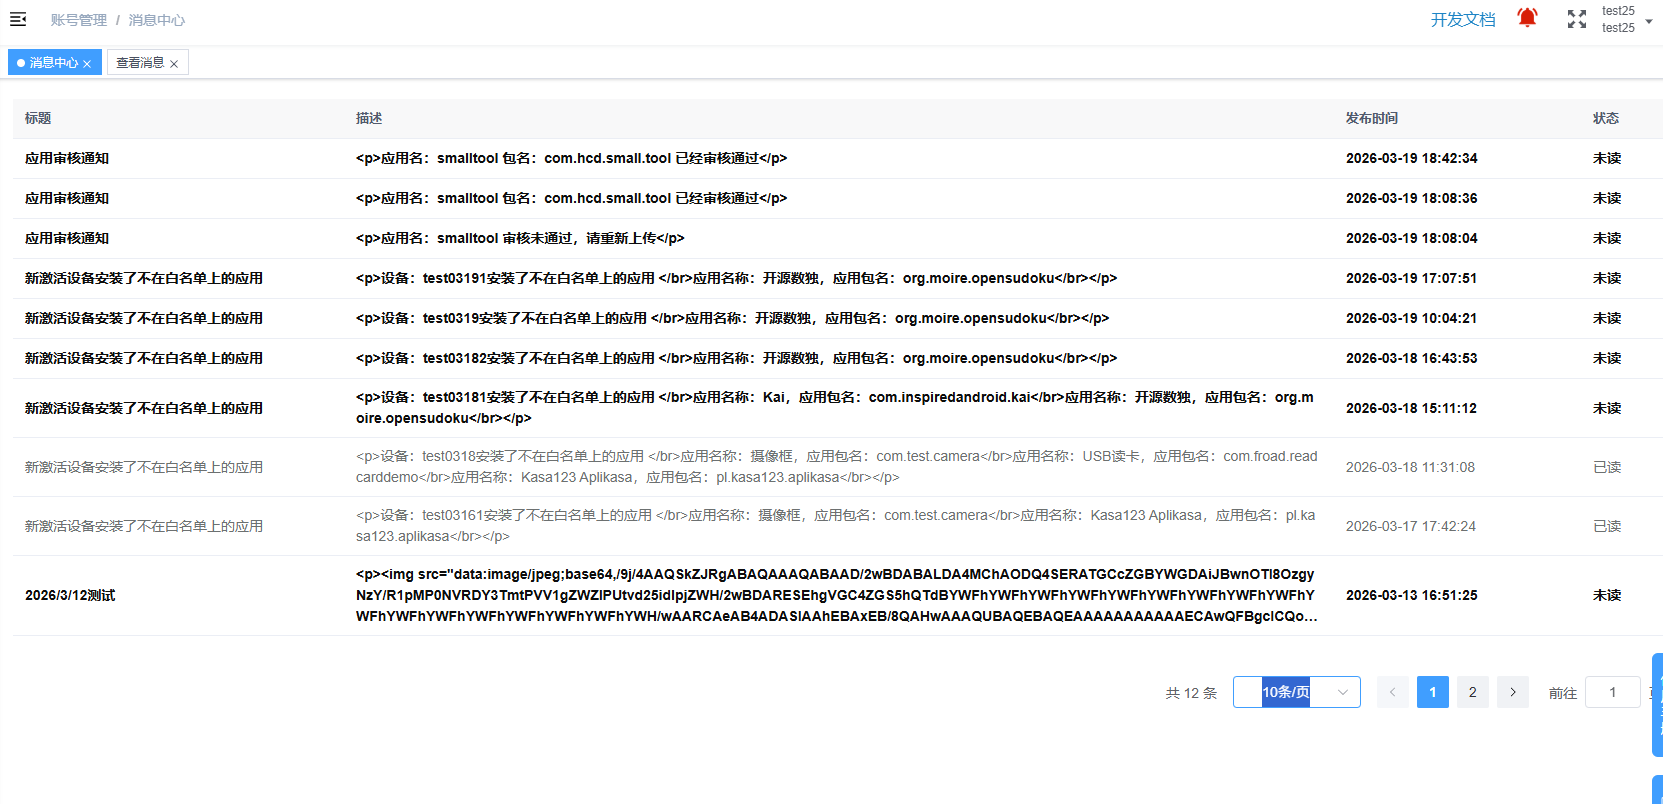
Task: Click timestamp 2026-03-19 10:04:21
Action: 1411,318
